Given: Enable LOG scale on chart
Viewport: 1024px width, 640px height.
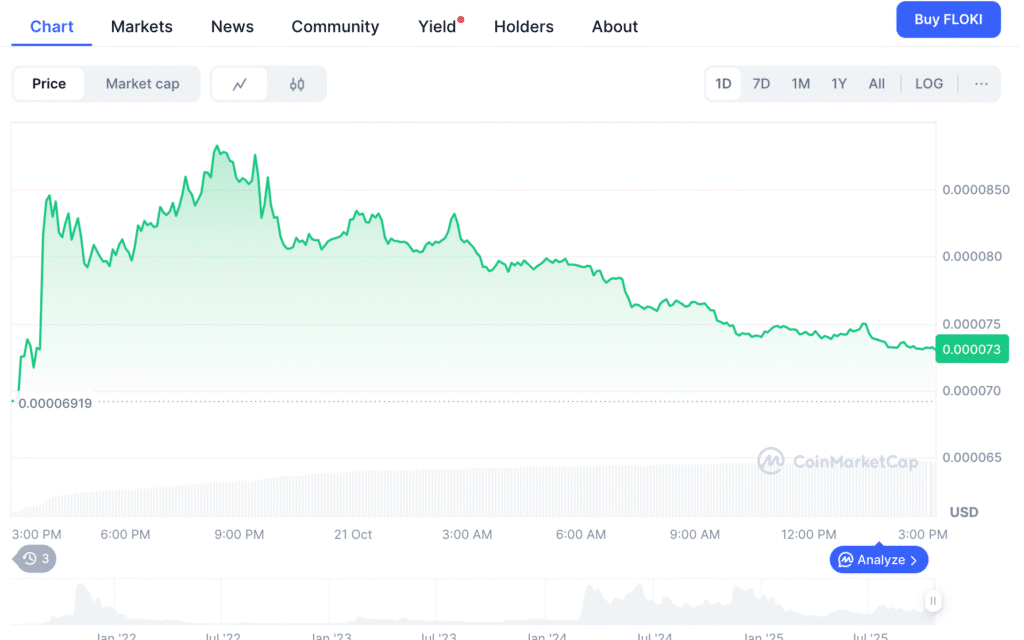Looking at the screenshot, I should tap(928, 84).
